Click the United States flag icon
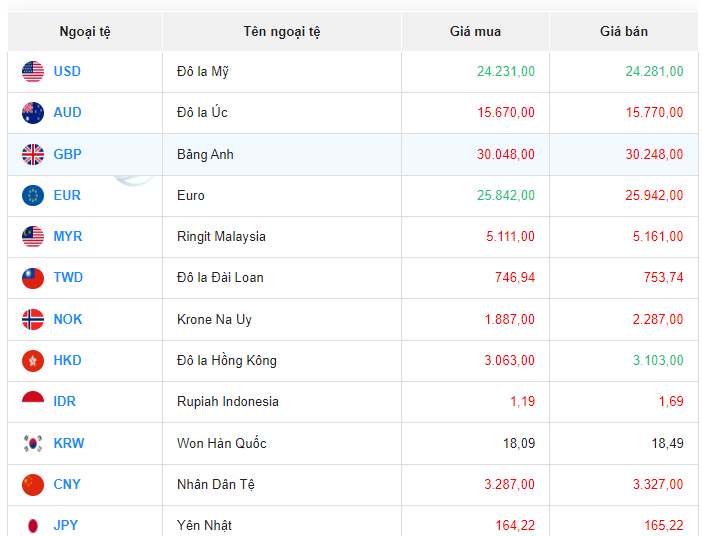Viewport: 702px width, 536px height. pyautogui.click(x=33, y=71)
